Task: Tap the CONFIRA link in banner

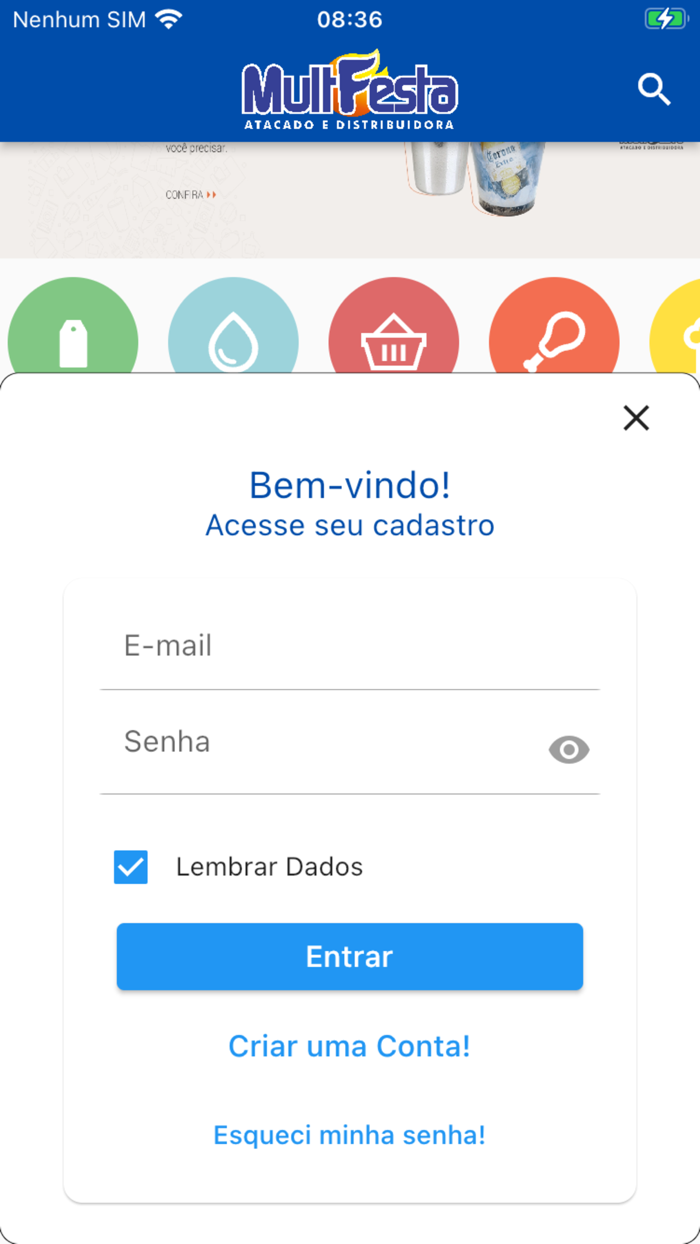Action: [x=190, y=195]
